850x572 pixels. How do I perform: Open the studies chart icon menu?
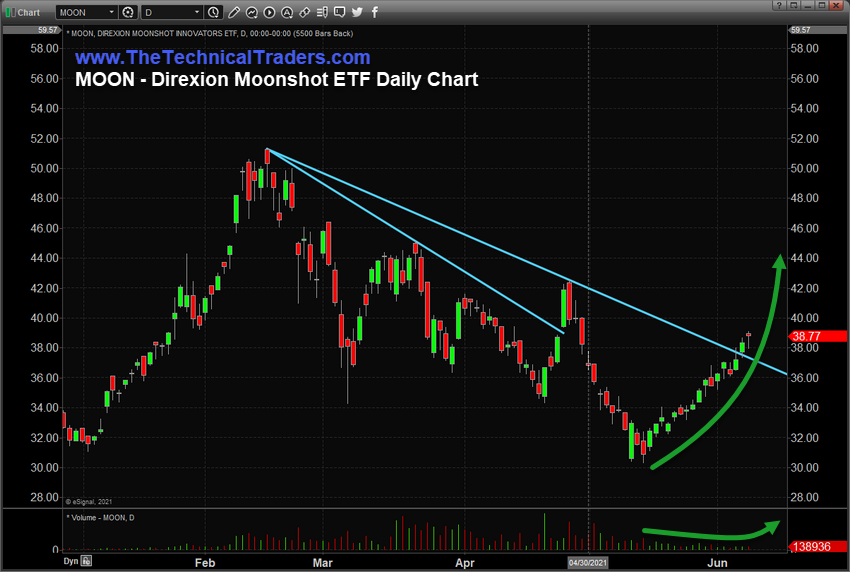[x=252, y=12]
